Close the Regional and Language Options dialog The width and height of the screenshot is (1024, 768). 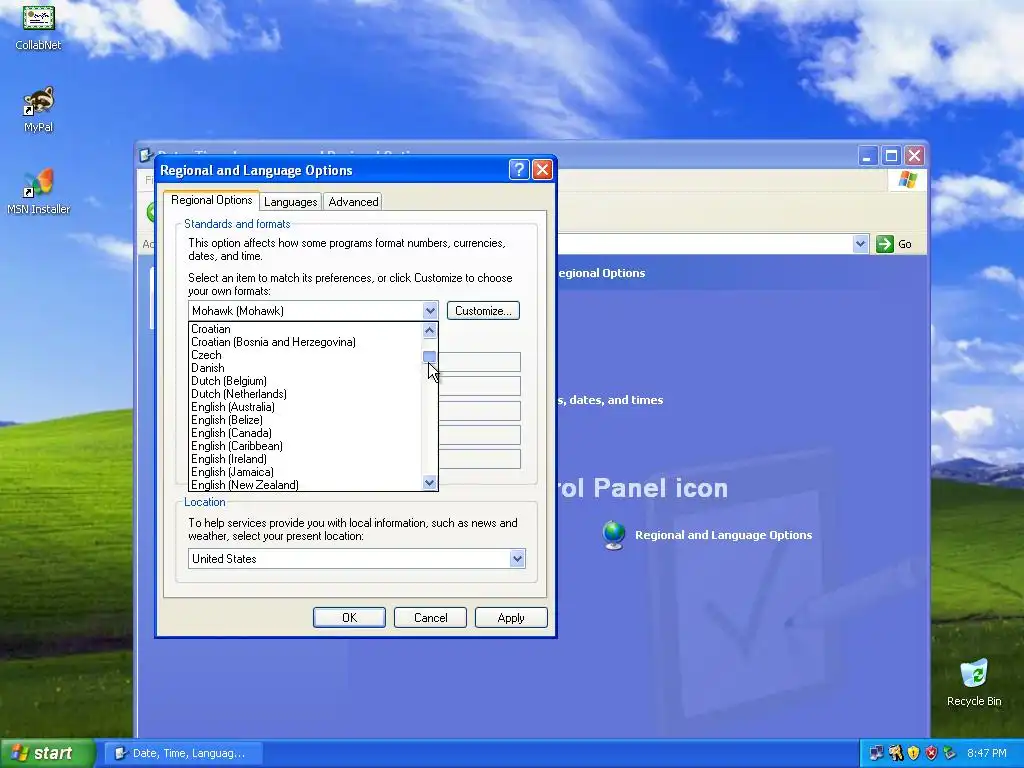(542, 170)
